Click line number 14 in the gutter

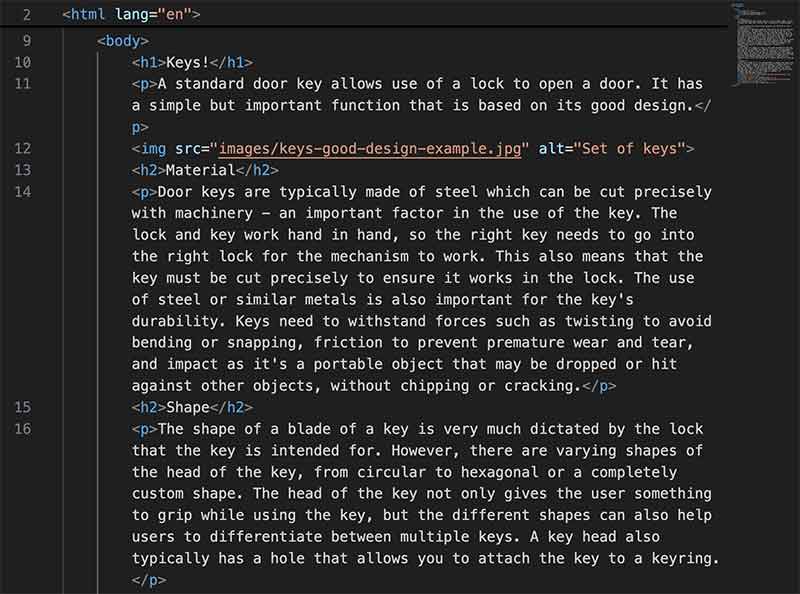tap(24, 192)
